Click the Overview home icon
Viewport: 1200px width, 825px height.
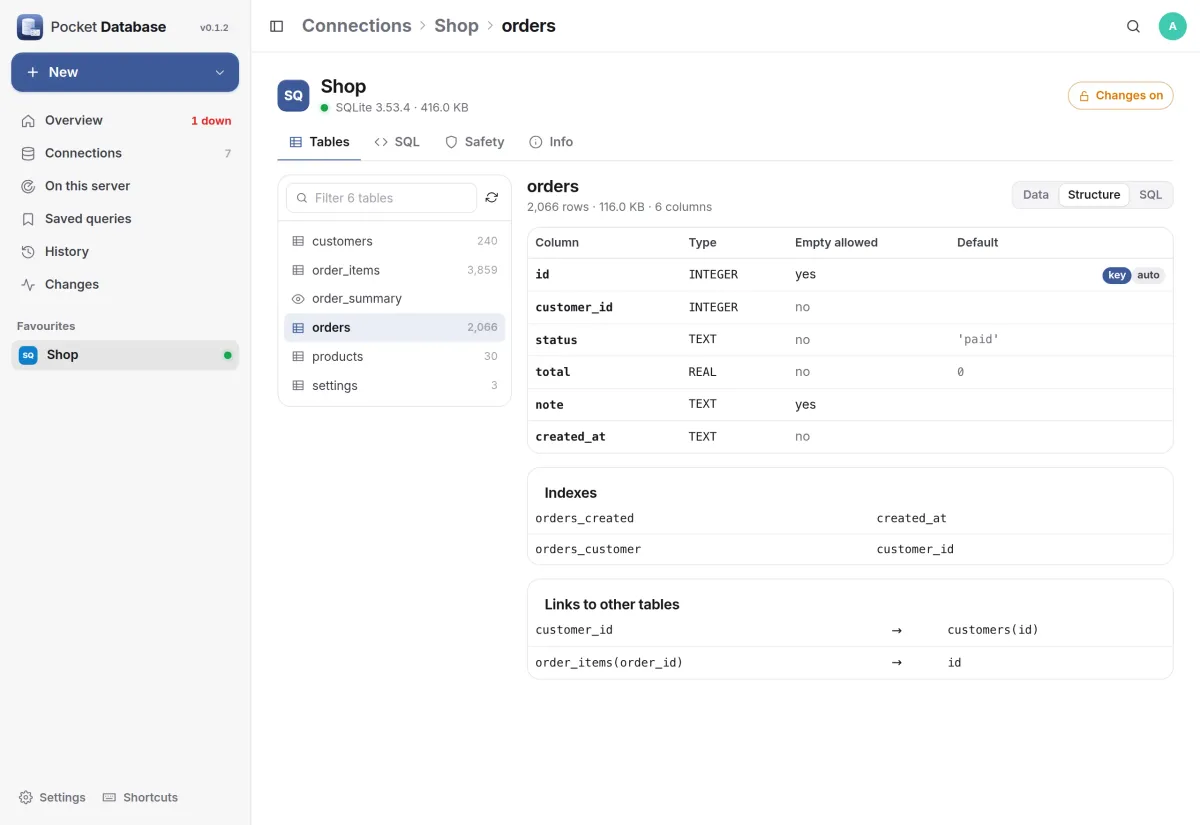[x=28, y=120]
